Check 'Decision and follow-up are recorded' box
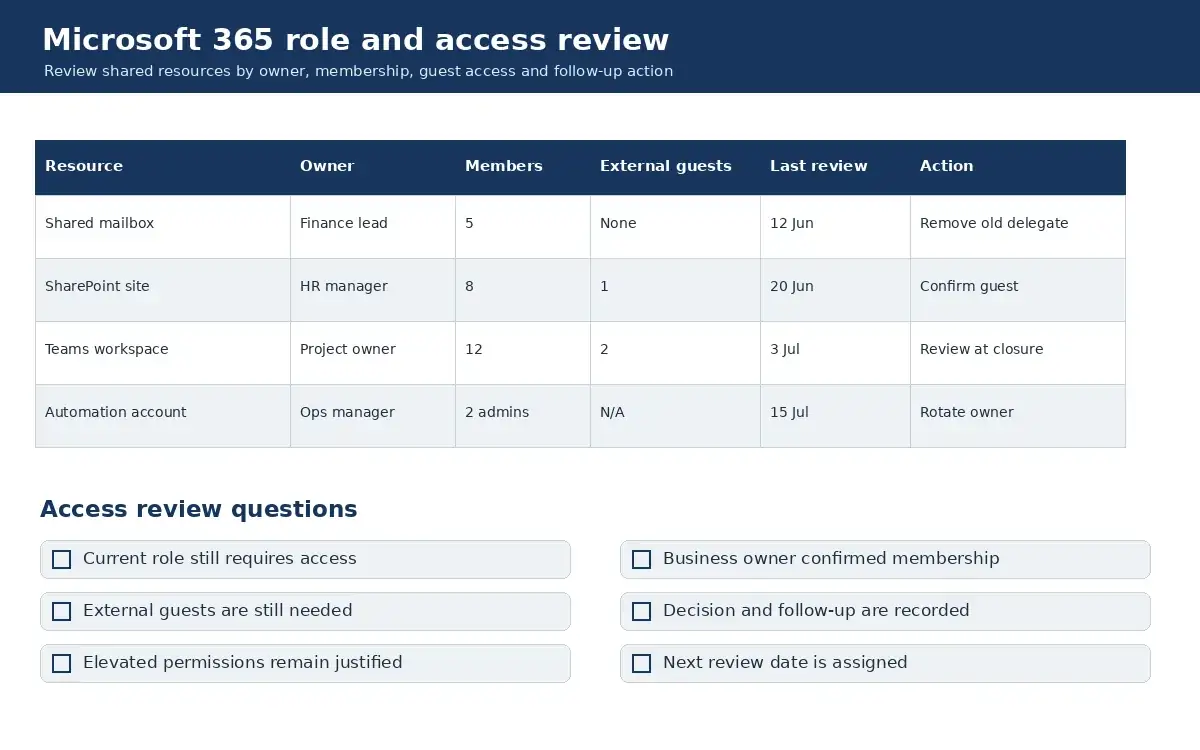The height and width of the screenshot is (750, 1200). click(x=641, y=612)
